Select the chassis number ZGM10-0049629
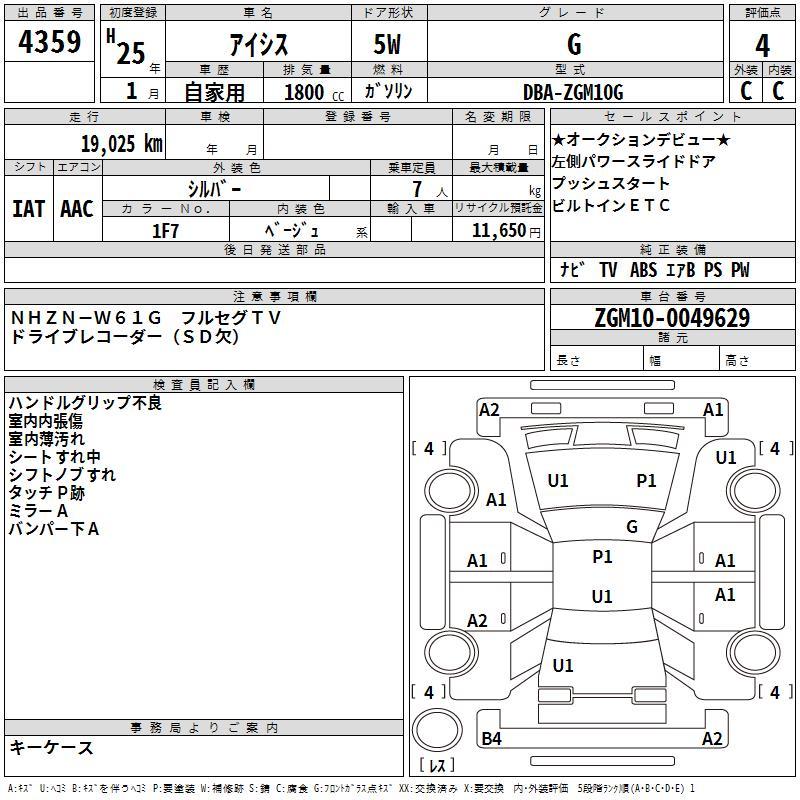Image resolution: width=800 pixels, height=800 pixels. click(x=672, y=317)
